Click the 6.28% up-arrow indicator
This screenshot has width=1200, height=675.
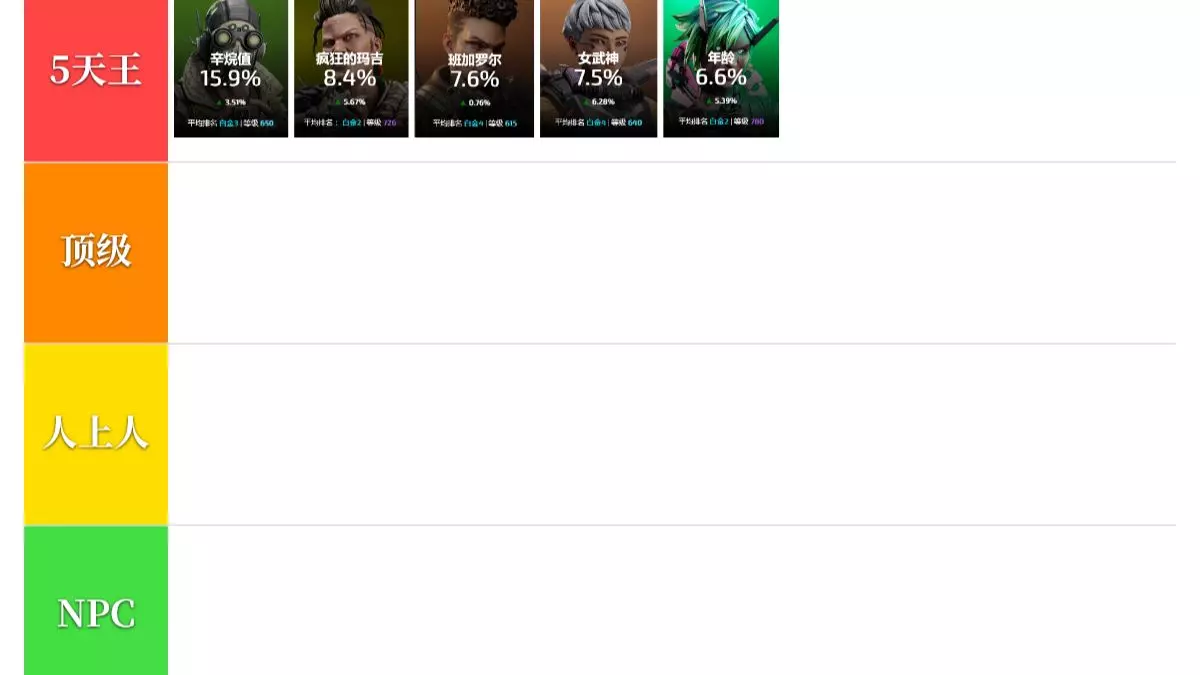[x=598, y=102]
